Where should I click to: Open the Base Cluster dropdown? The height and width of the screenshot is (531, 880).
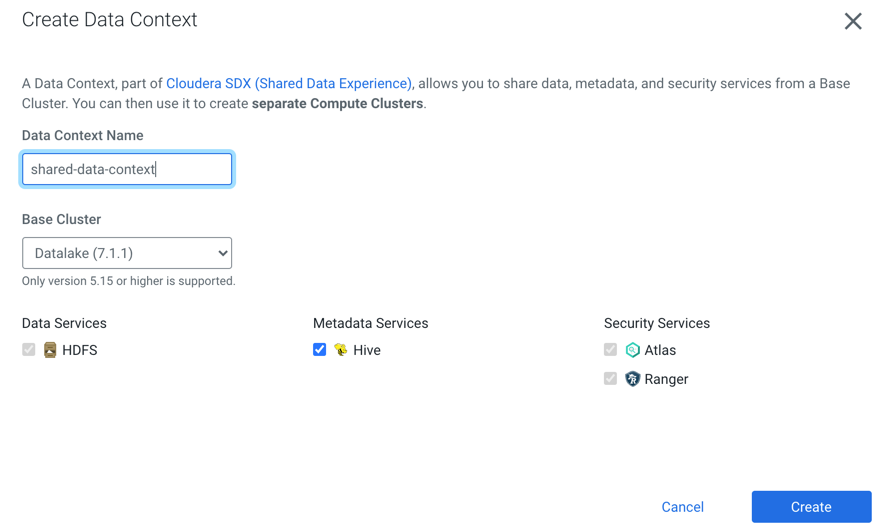point(127,253)
